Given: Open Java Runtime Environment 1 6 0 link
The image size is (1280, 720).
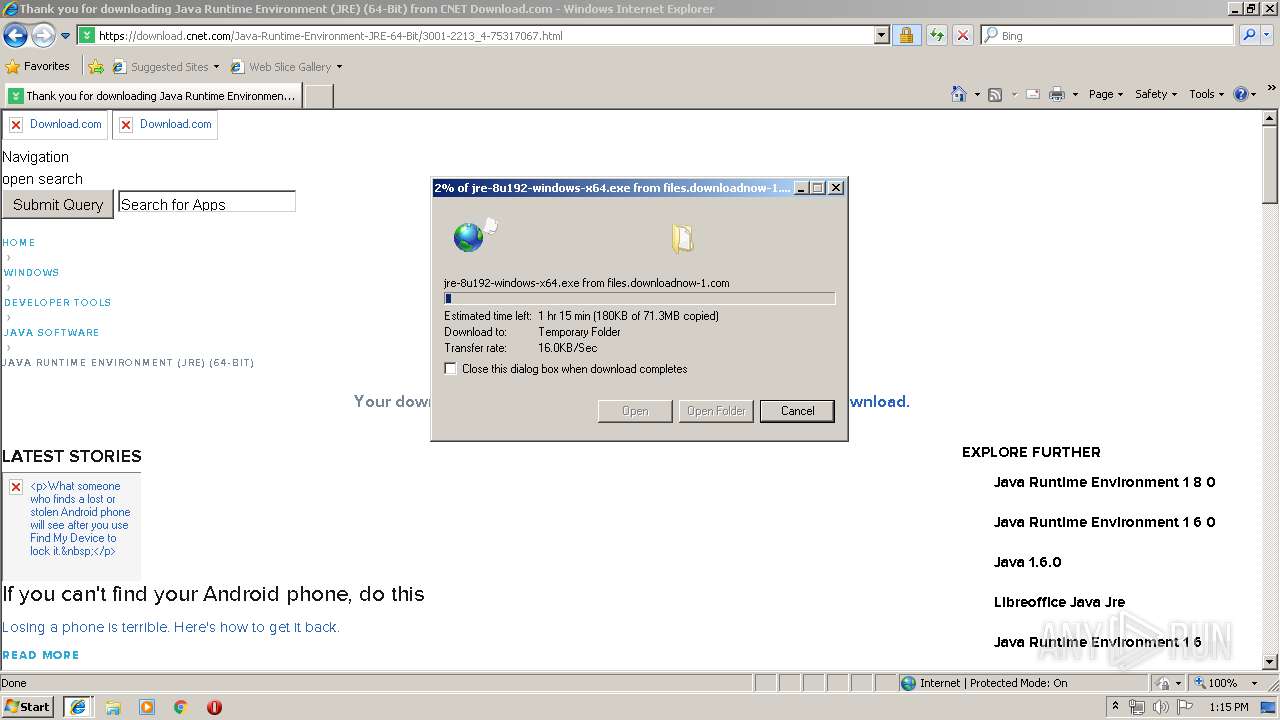Looking at the screenshot, I should click(1104, 522).
